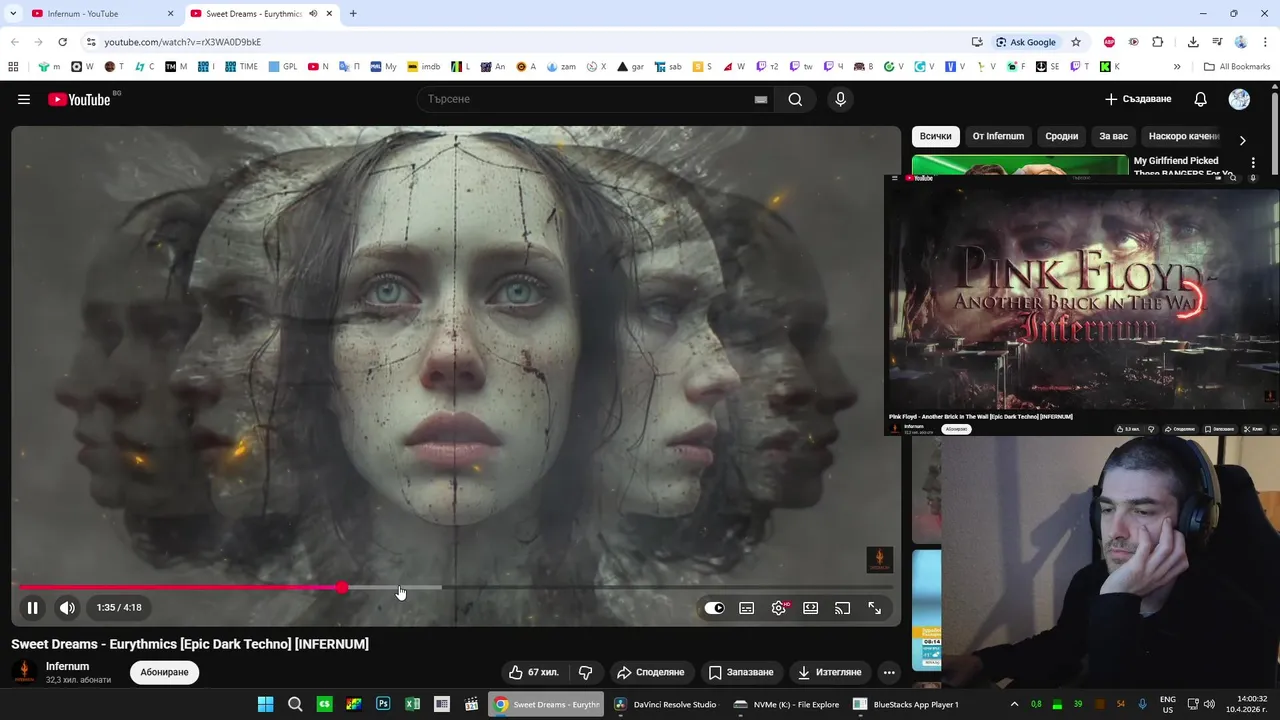This screenshot has height=720, width=1280.
Task: Select the Наскоро качени filter chip
Action: click(x=1184, y=136)
